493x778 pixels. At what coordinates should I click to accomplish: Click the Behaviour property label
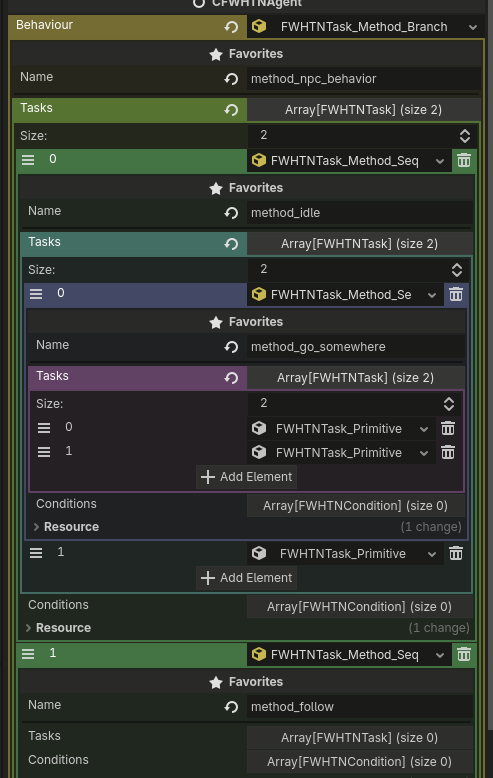[x=45, y=25]
